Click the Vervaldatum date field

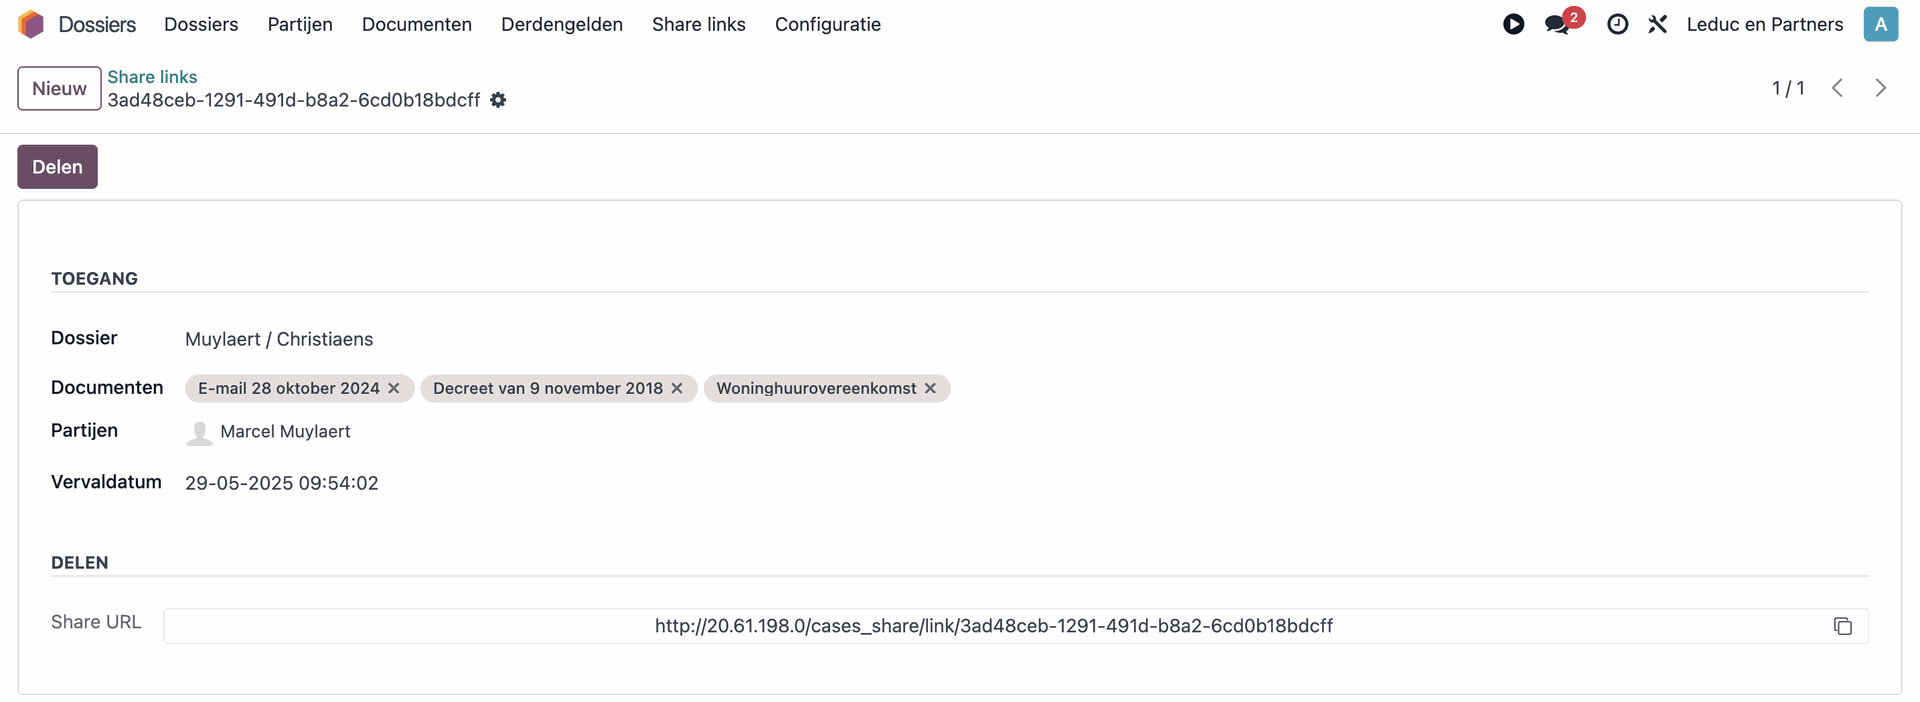click(281, 483)
